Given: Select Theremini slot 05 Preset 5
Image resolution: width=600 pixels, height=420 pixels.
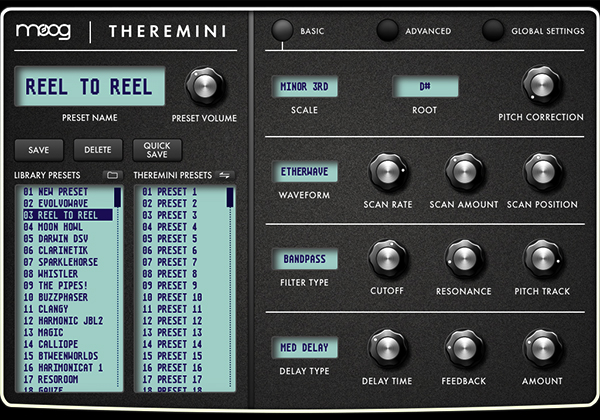Looking at the screenshot, I should (183, 239).
